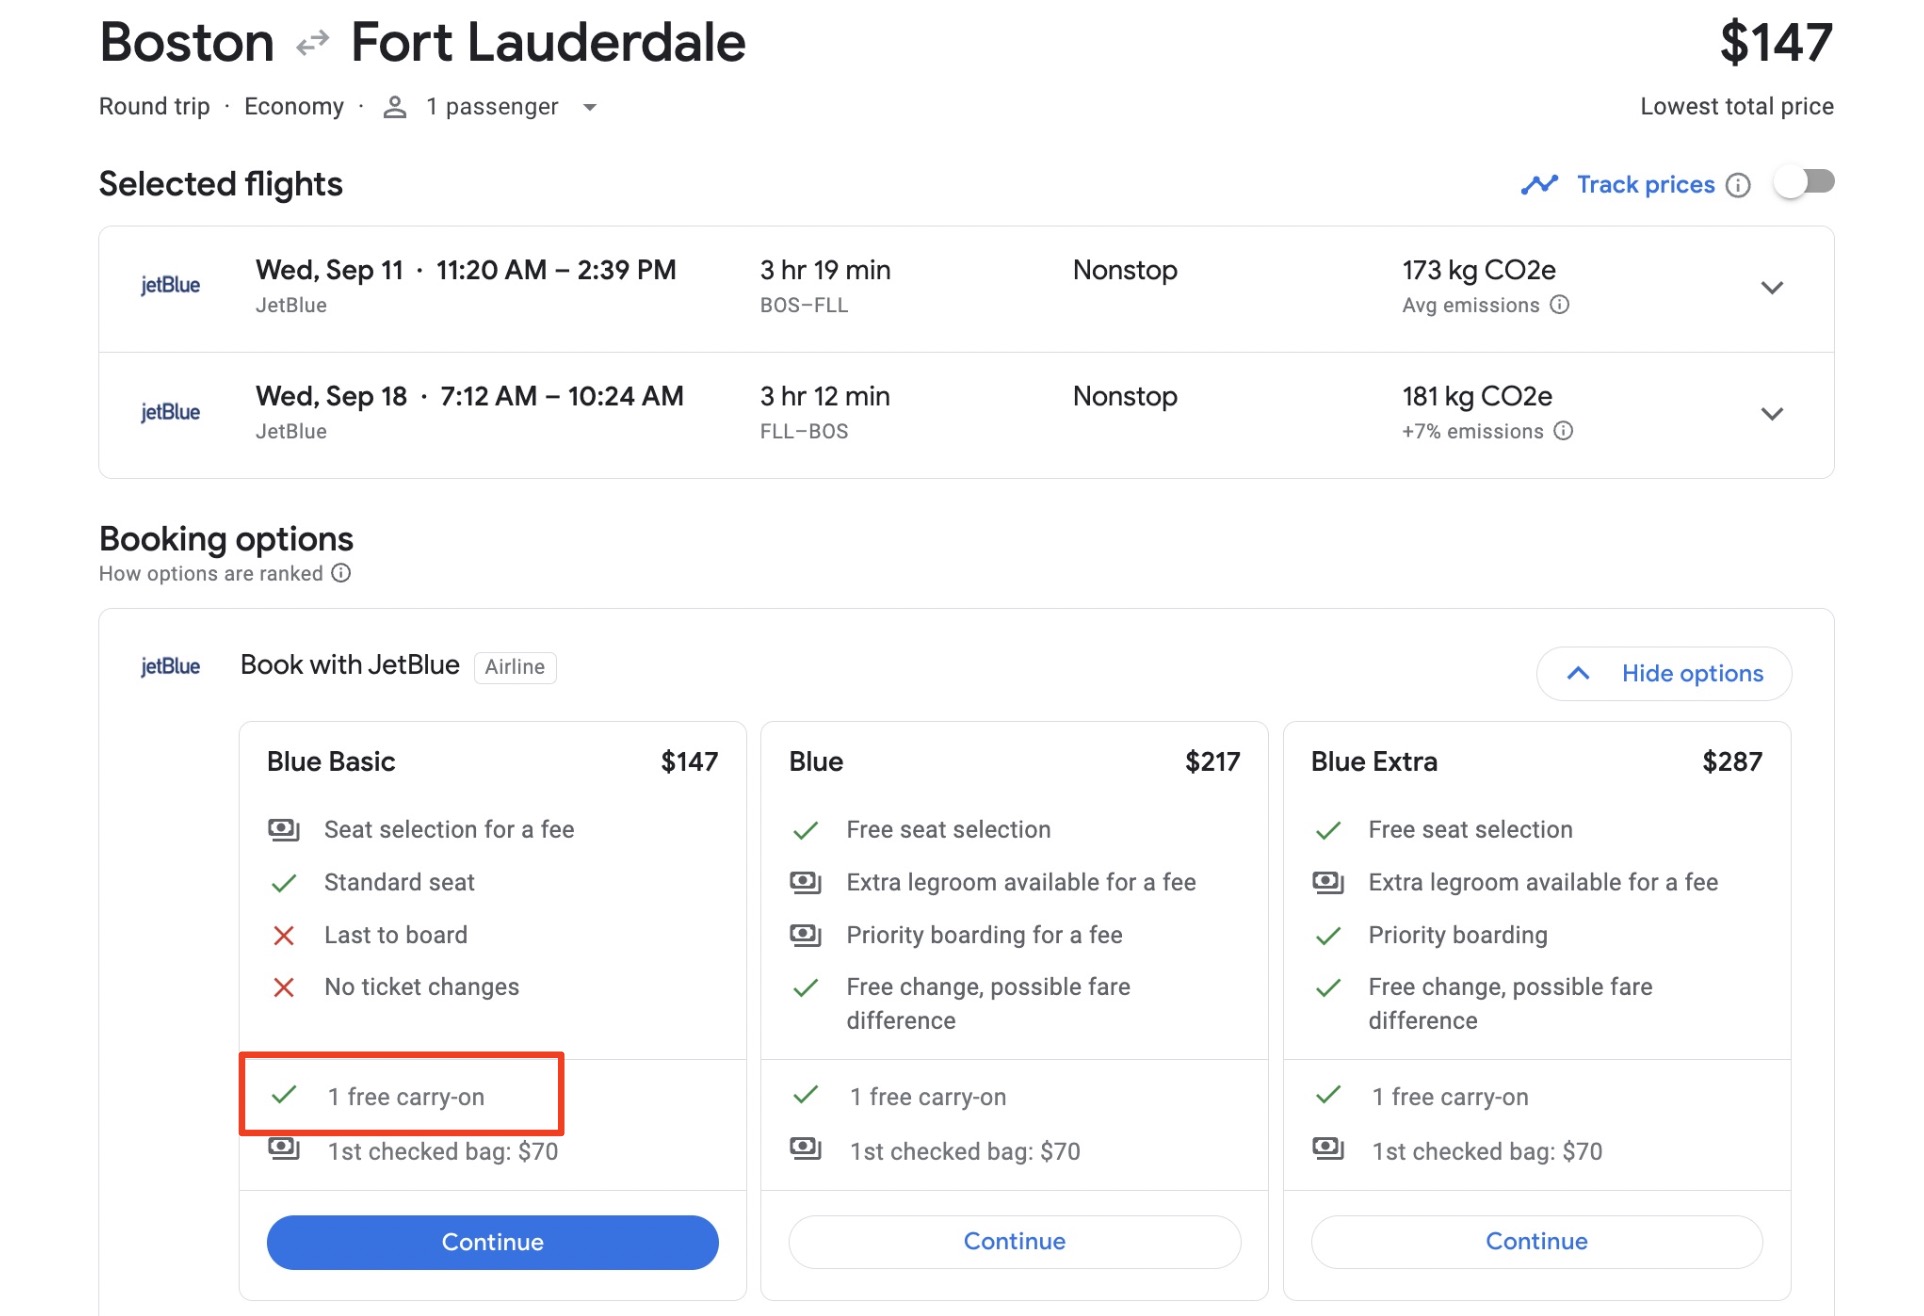Continue with the Blue Extra fare
This screenshot has width=1924, height=1316.
tap(1536, 1242)
